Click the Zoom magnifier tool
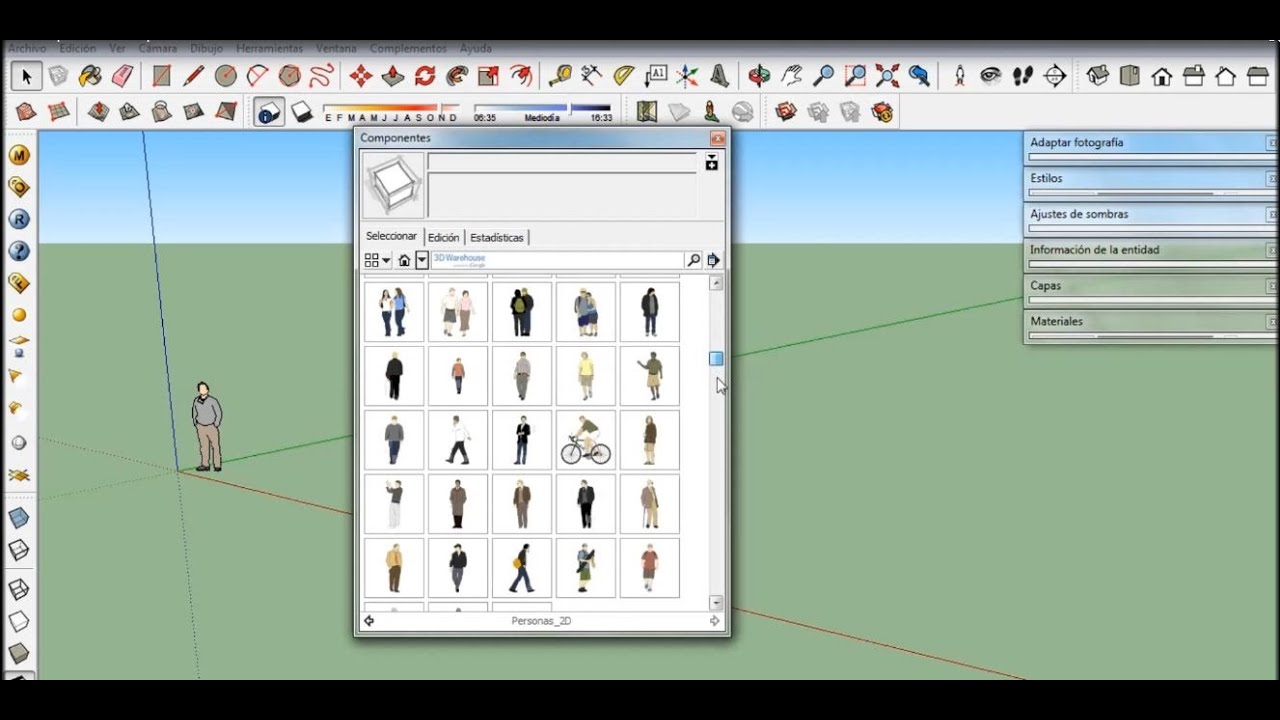 [823, 76]
